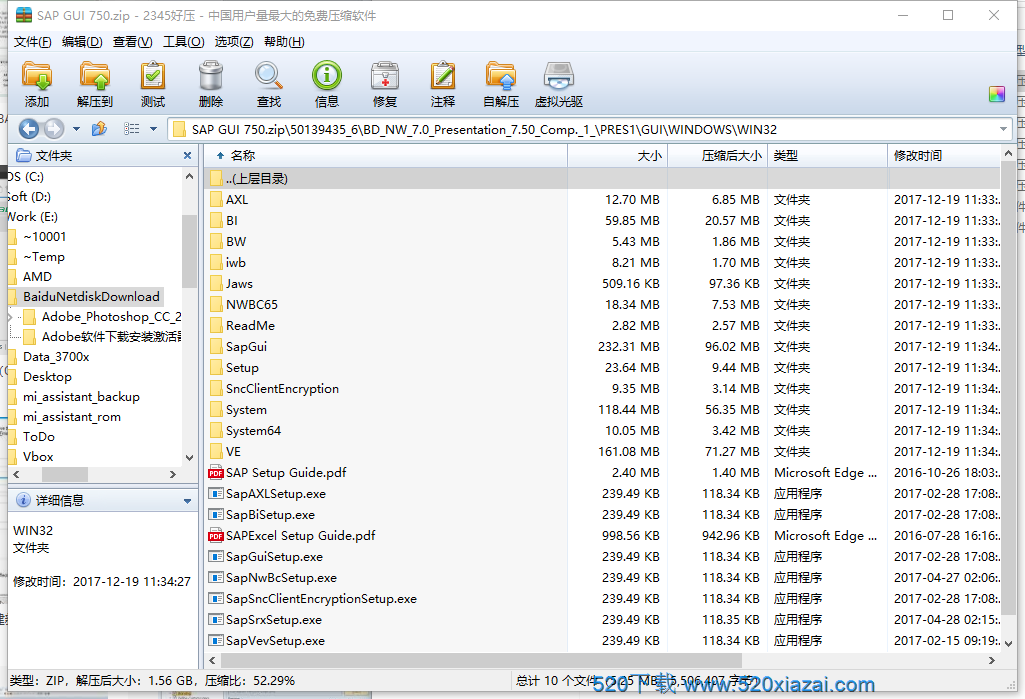The width and height of the screenshot is (1025, 699).
Task: Select the NWBC65 folder row
Action: click(603, 305)
